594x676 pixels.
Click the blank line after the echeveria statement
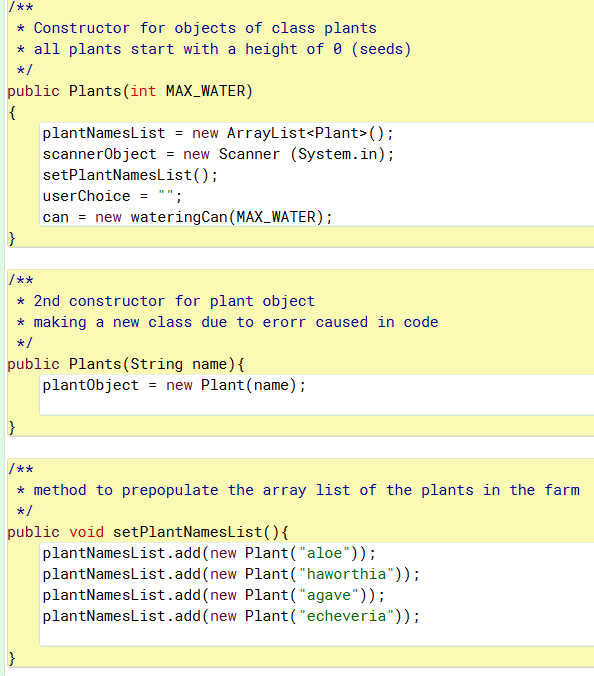point(317,636)
